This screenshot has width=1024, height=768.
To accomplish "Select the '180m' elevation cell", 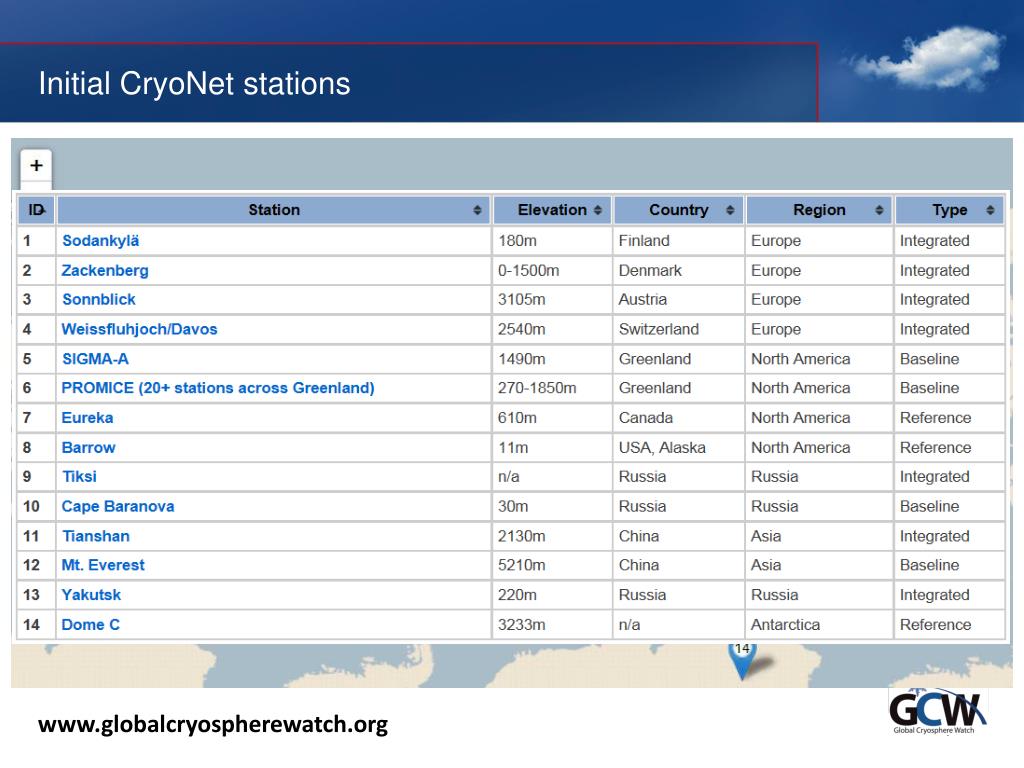I will 551,240.
